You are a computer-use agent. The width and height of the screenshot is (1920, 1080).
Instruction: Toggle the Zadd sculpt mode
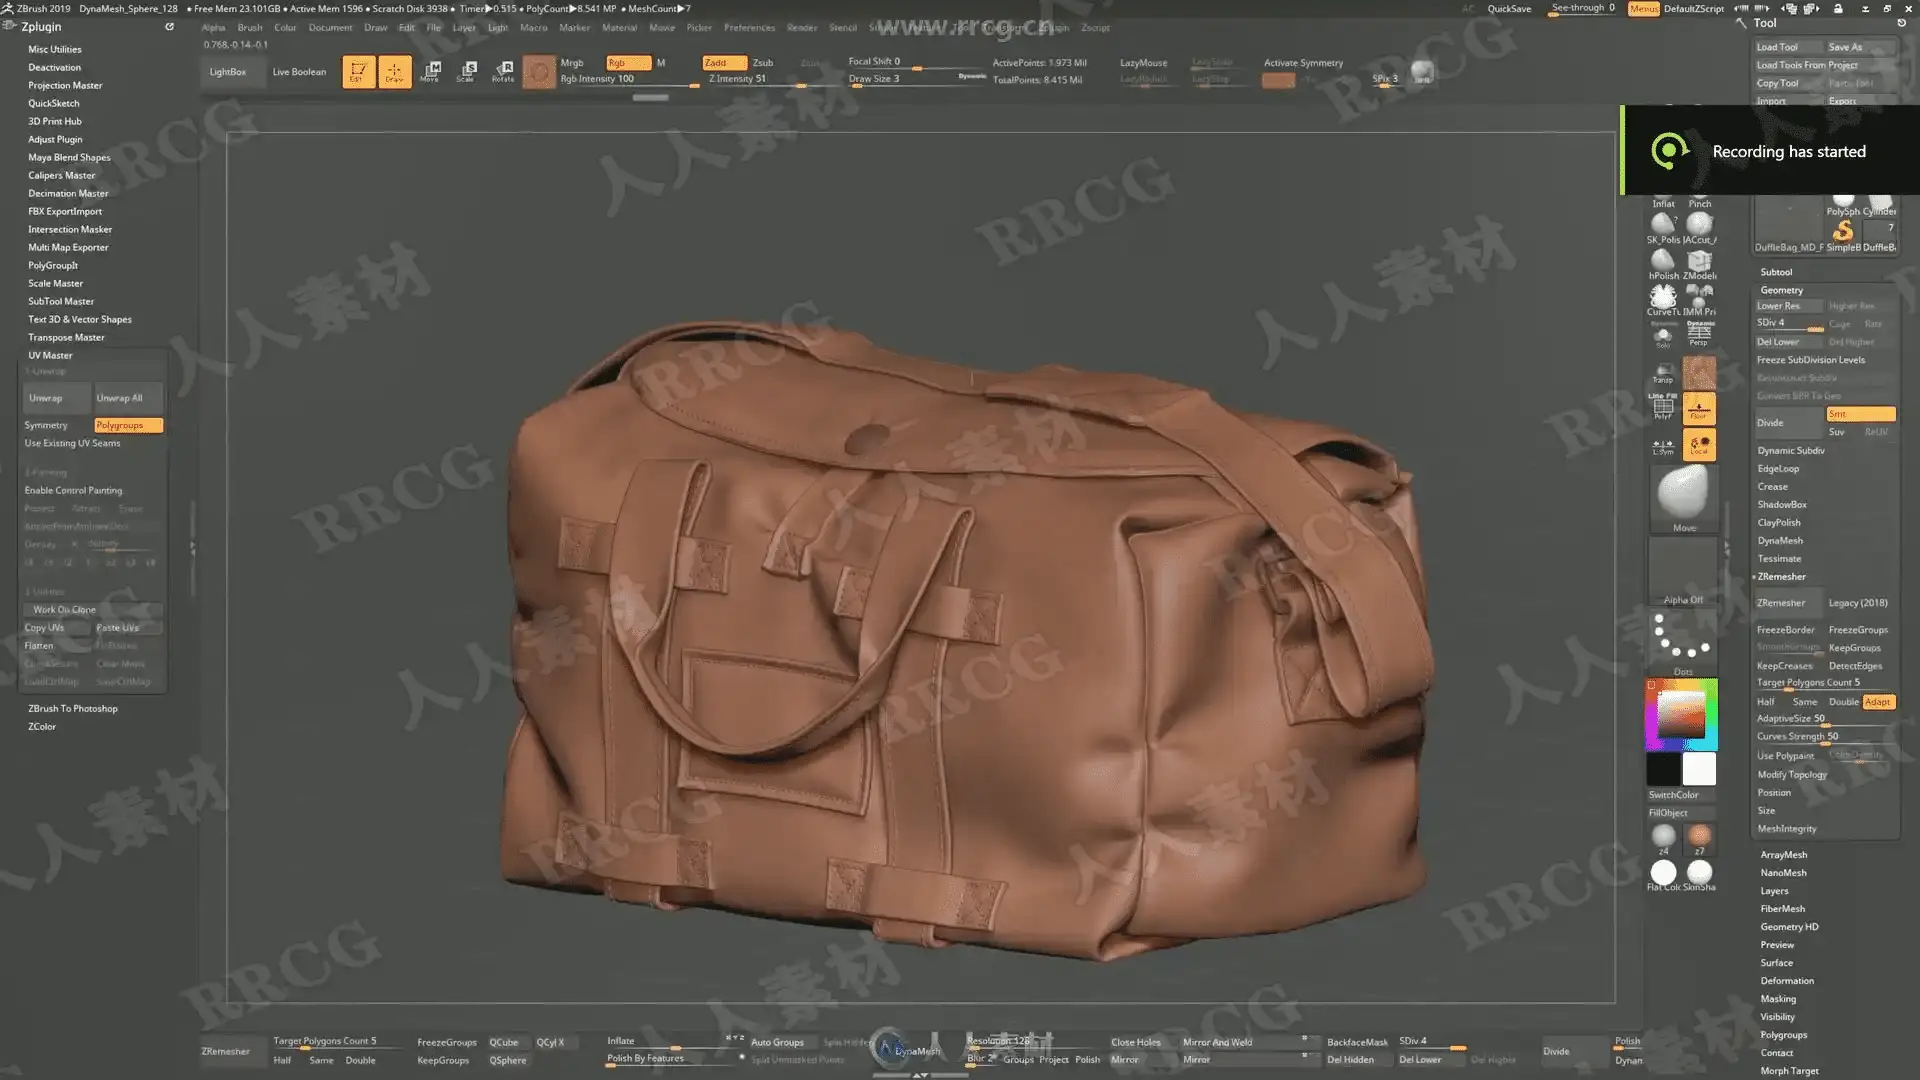click(724, 62)
